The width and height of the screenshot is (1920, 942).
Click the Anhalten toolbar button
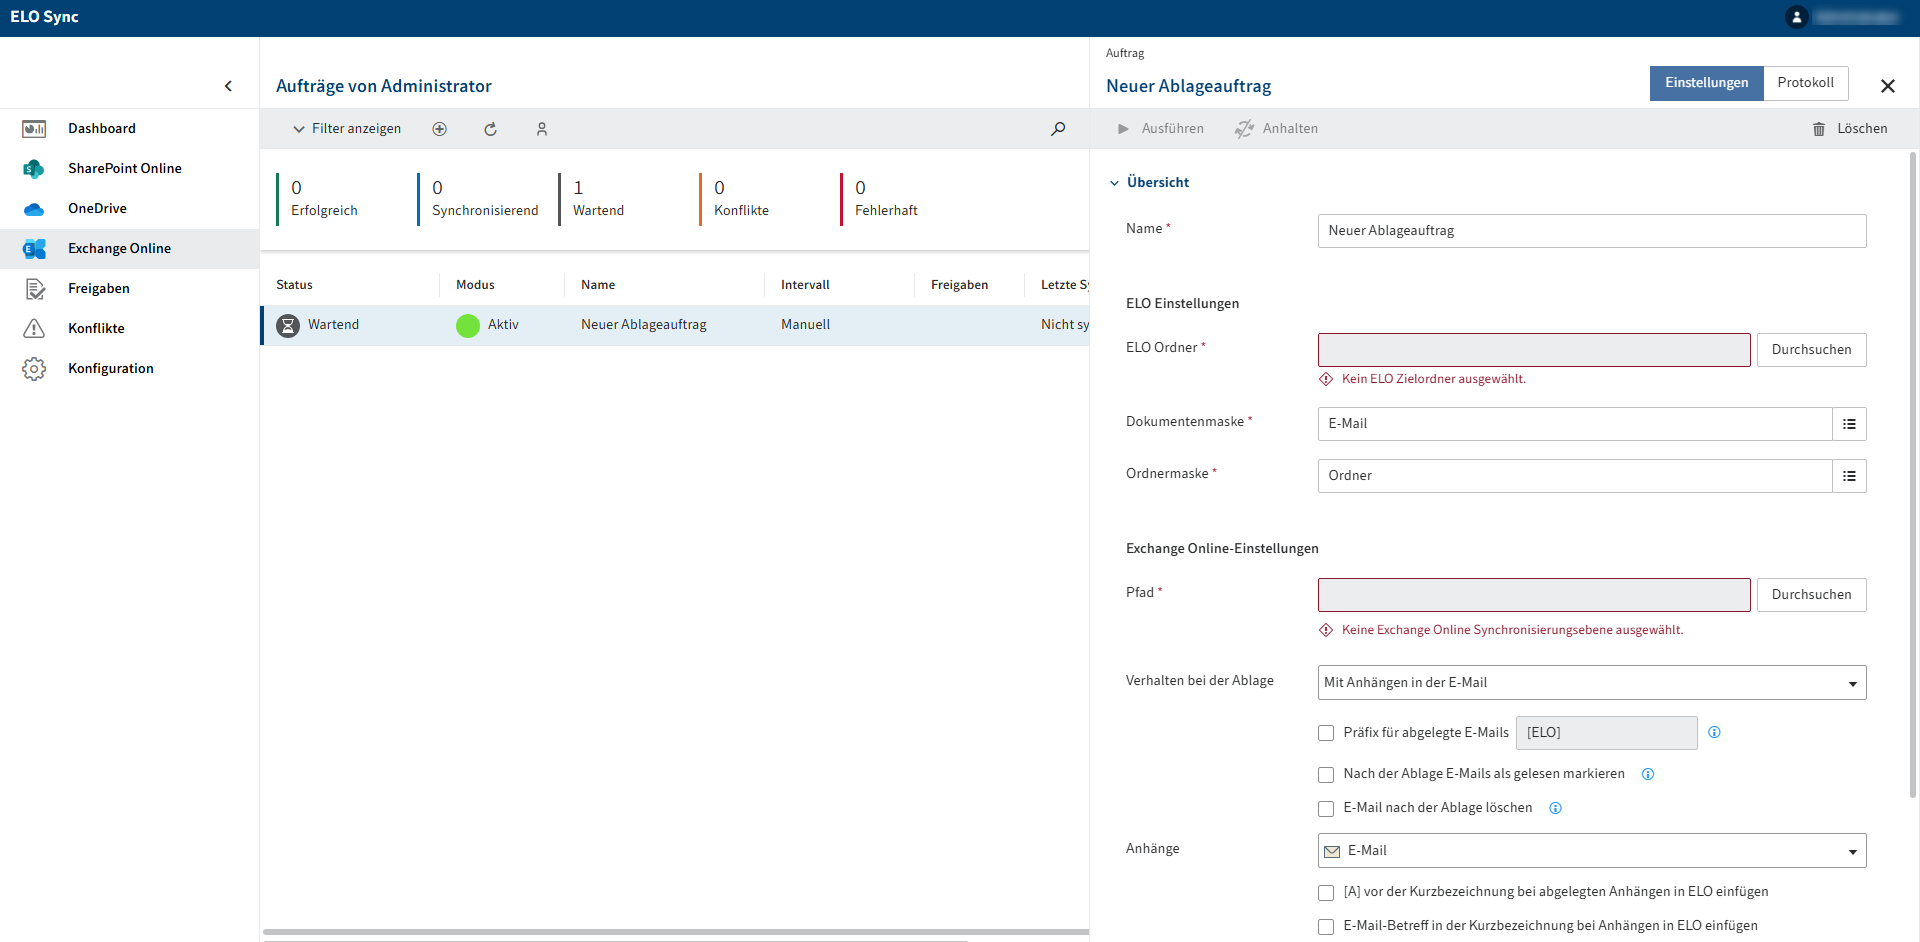pyautogui.click(x=1276, y=129)
